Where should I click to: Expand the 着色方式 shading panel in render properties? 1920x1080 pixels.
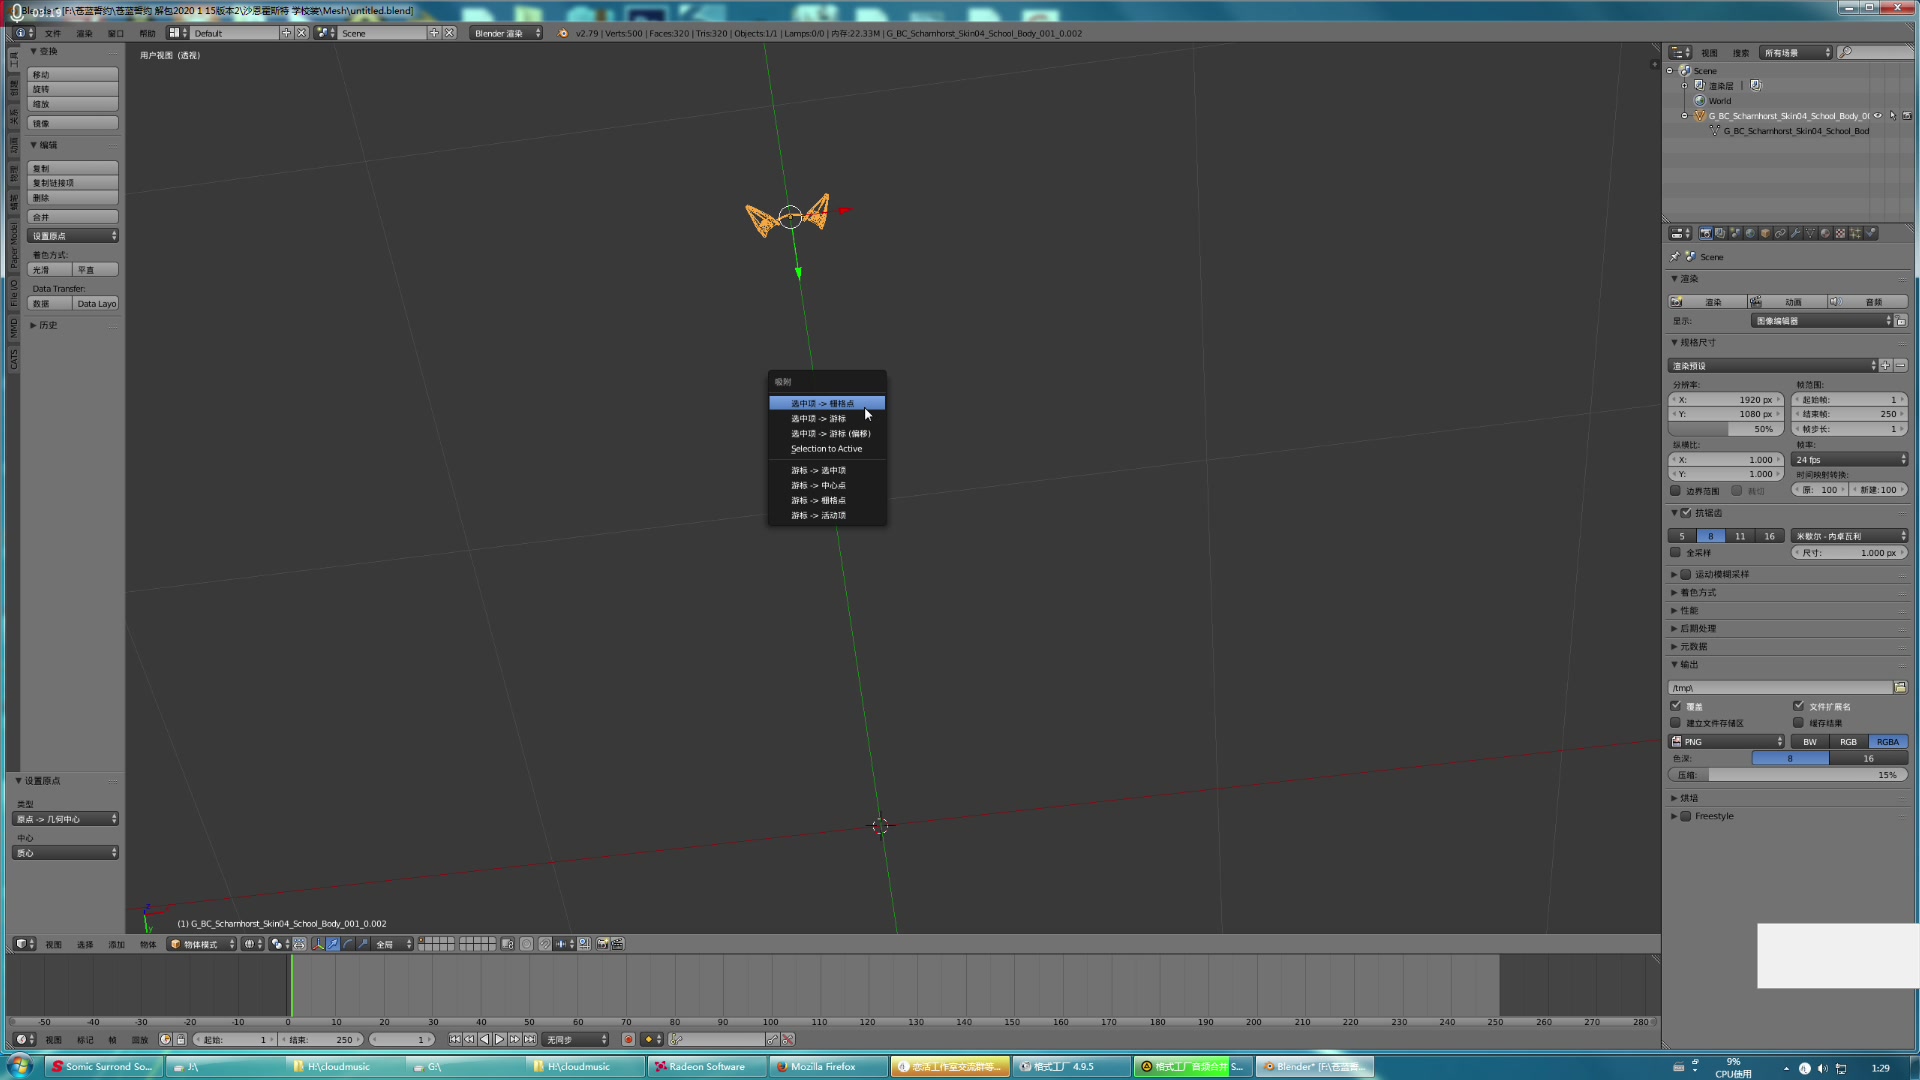point(1697,592)
